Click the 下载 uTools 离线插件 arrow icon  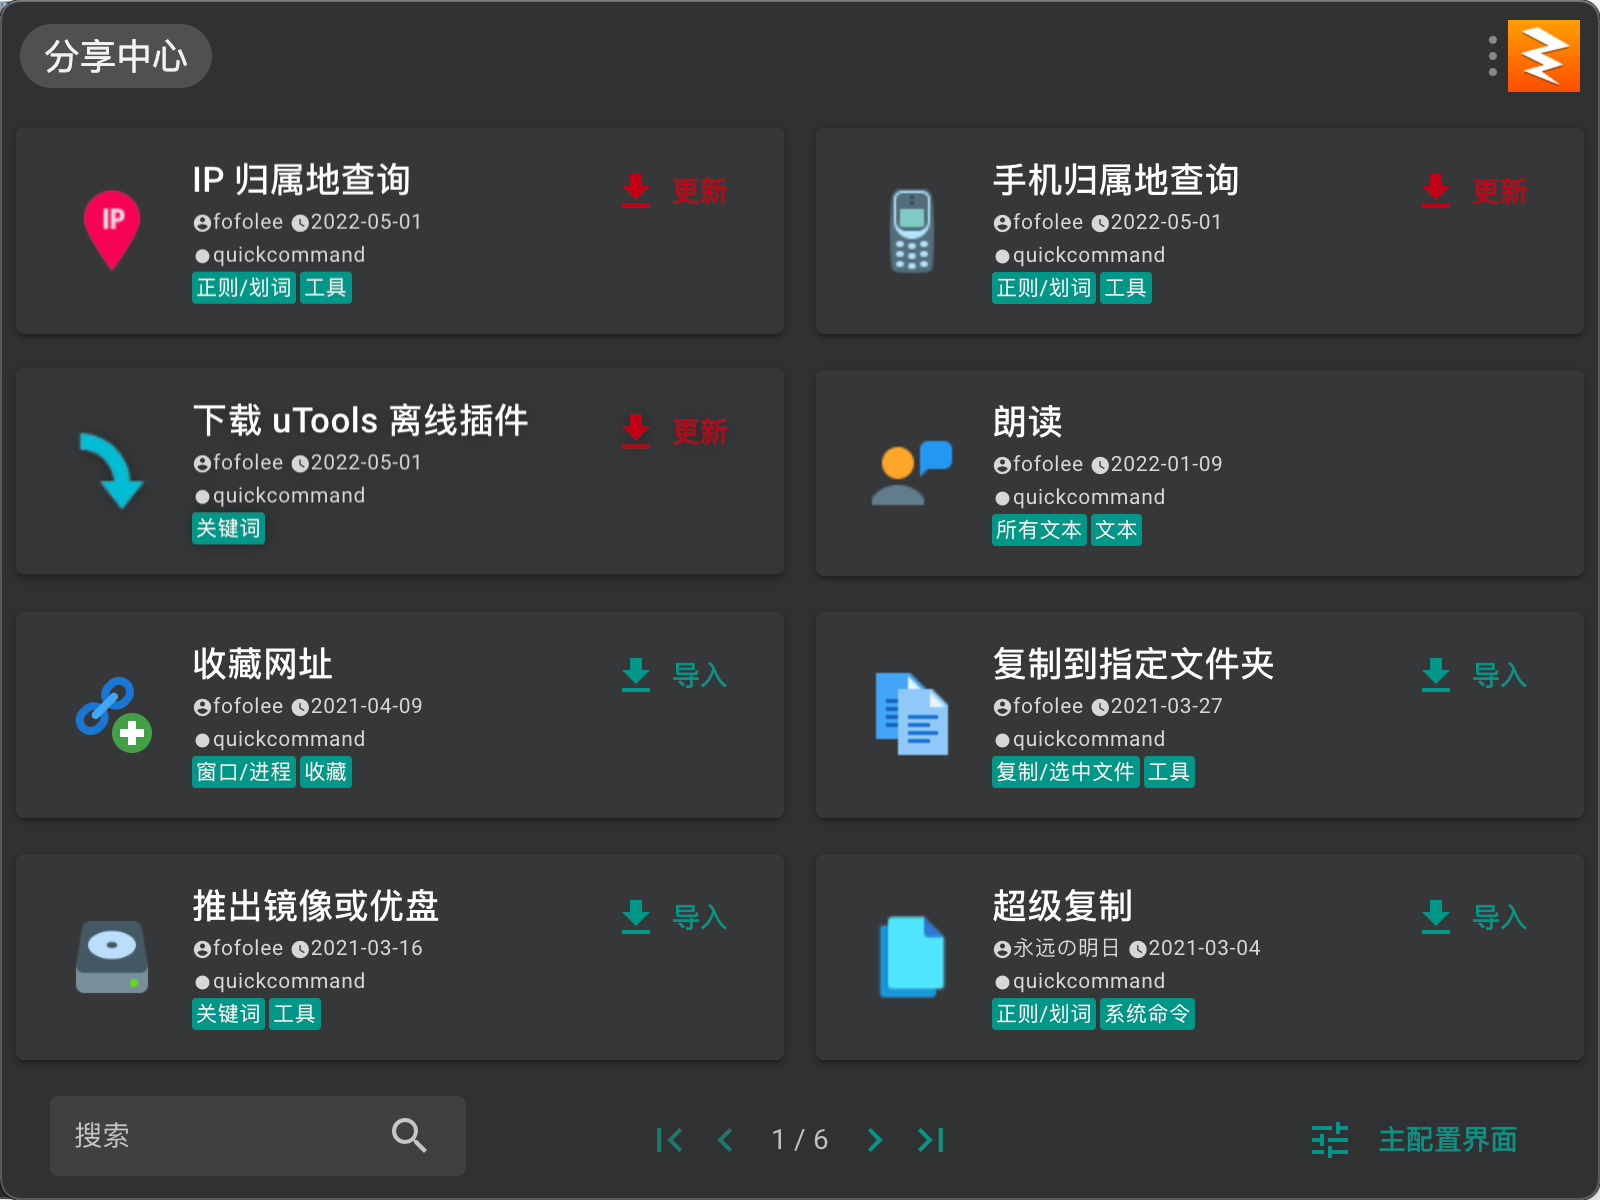point(112,471)
